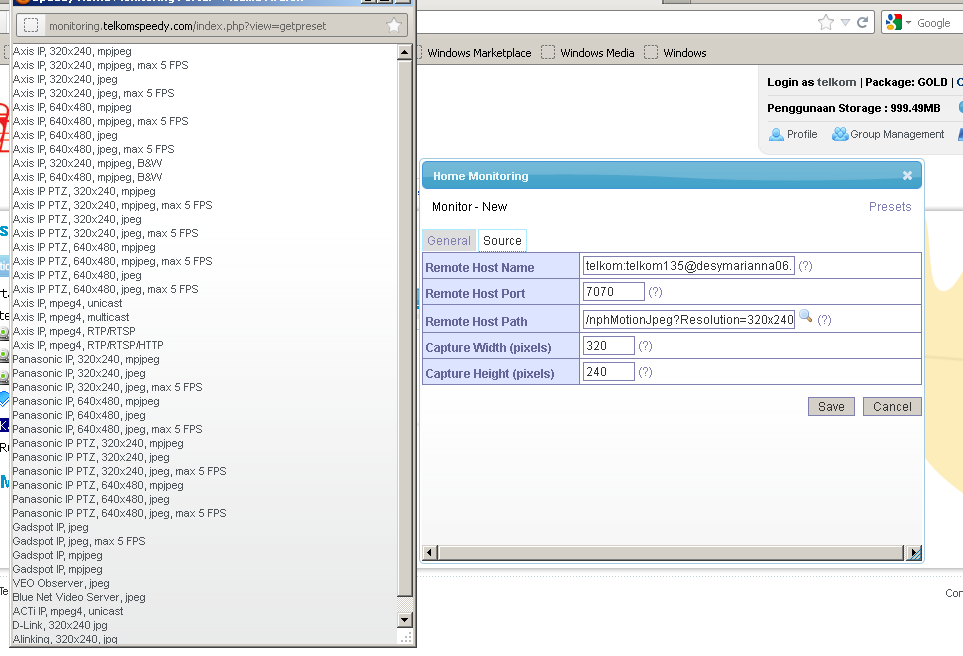
Task: Click the Profile user icon
Action: click(776, 134)
